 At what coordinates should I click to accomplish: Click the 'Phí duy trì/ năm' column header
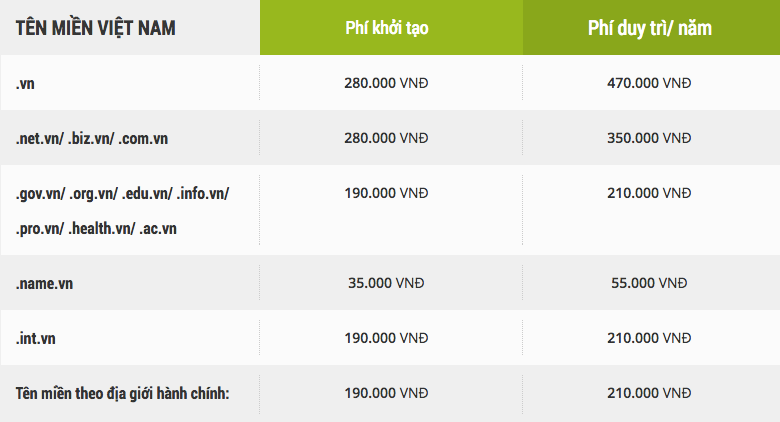tap(650, 28)
